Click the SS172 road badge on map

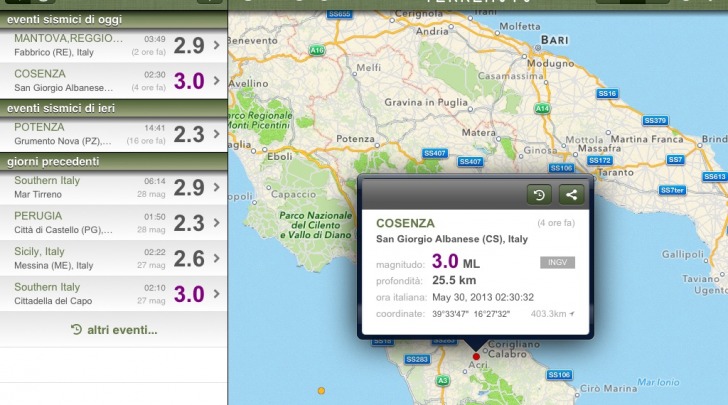coord(600,160)
